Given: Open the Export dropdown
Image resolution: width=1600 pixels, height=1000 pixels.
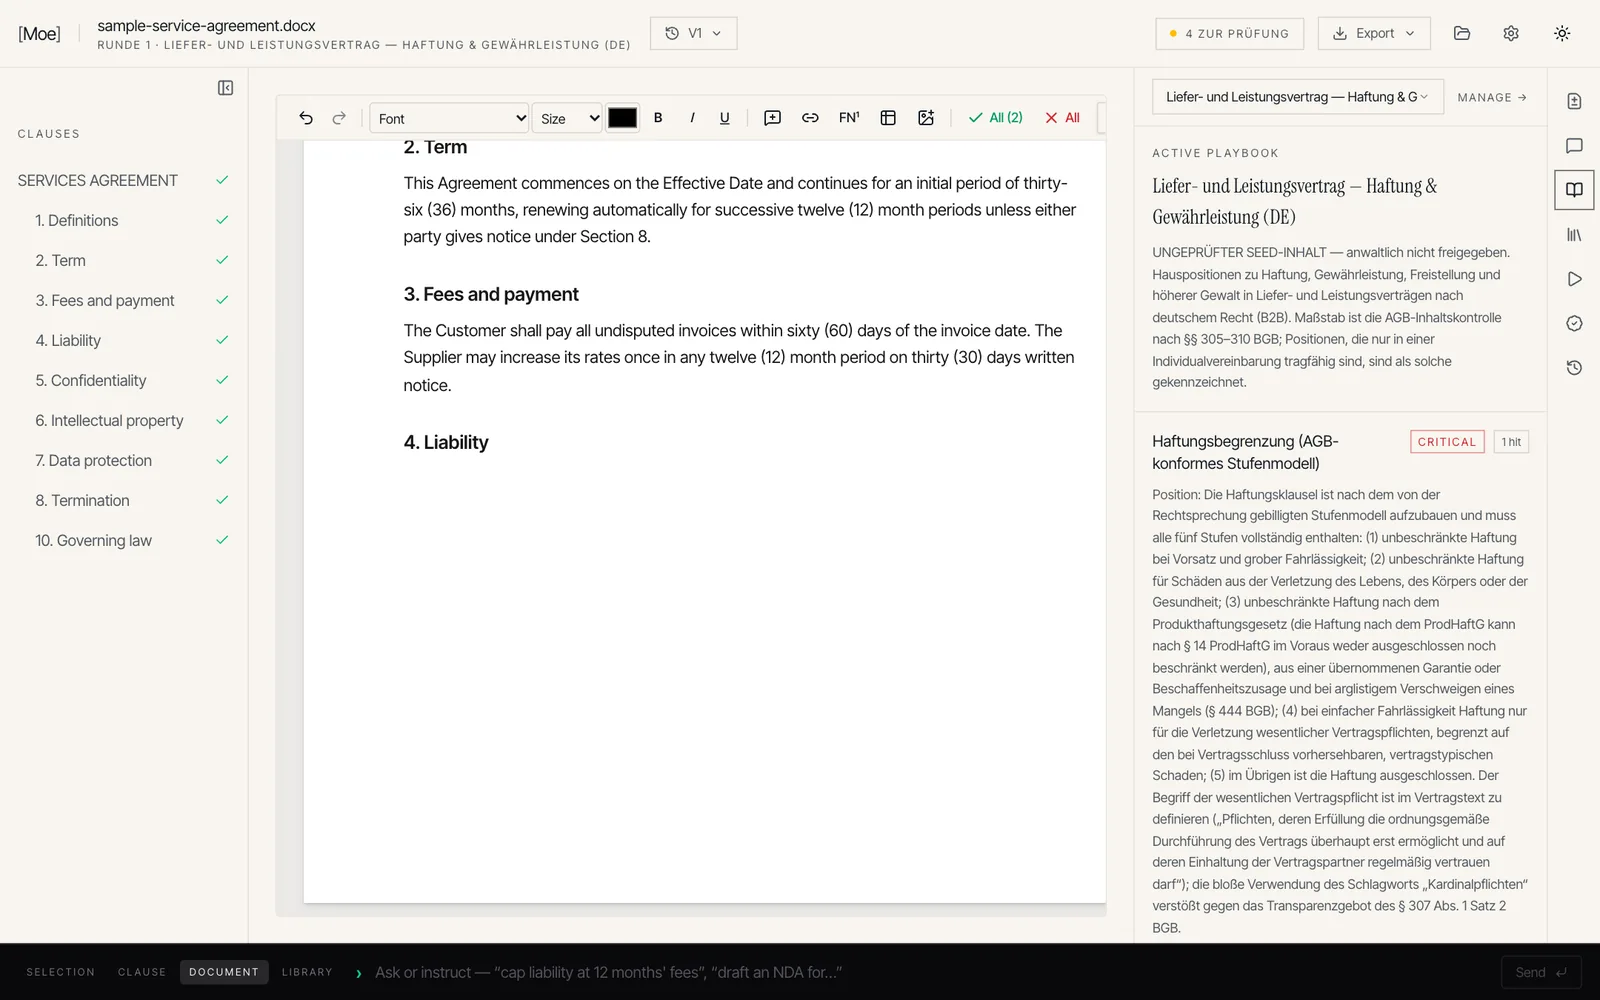Looking at the screenshot, I should coord(1374,33).
